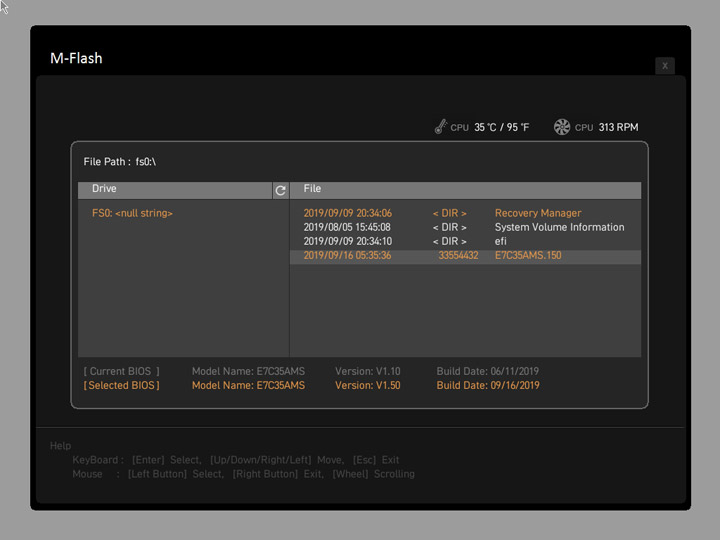Open the efi directory
Viewport: 720px width, 540px height.
click(x=501, y=241)
